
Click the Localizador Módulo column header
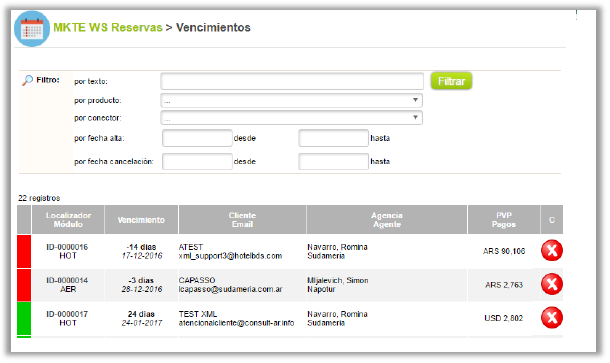coord(68,220)
